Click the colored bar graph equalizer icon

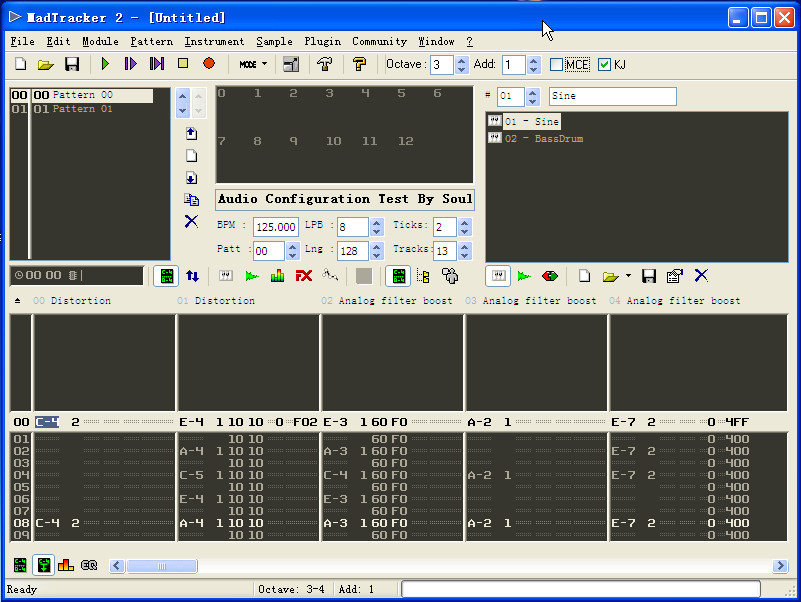point(278,275)
